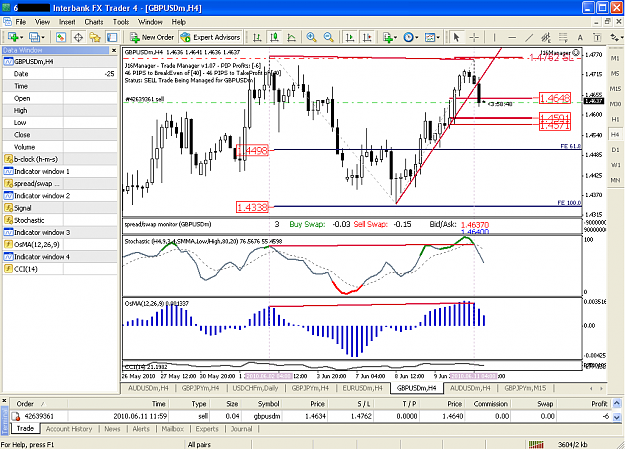This screenshot has height=449, width=625.
Task: Close the Data Window panel
Action: (x=114, y=50)
